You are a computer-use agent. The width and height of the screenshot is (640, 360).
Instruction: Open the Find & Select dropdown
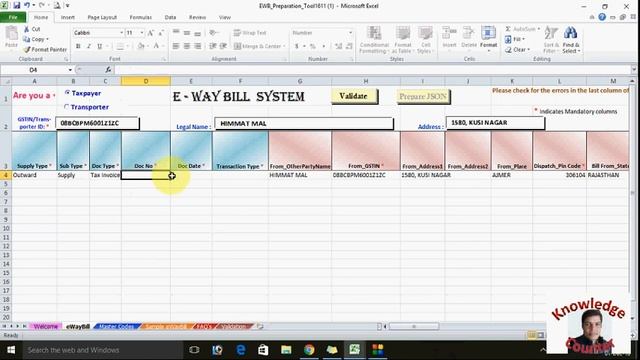click(x=571, y=40)
